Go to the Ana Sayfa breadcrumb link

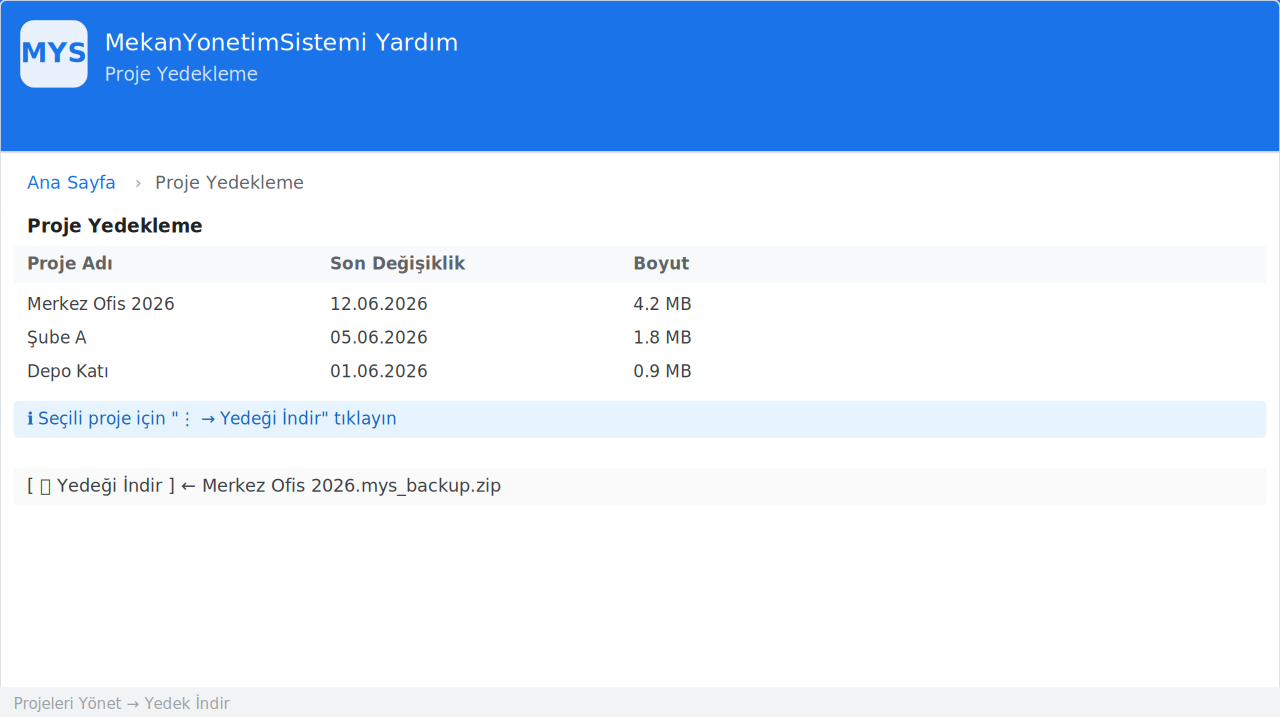coord(71,183)
